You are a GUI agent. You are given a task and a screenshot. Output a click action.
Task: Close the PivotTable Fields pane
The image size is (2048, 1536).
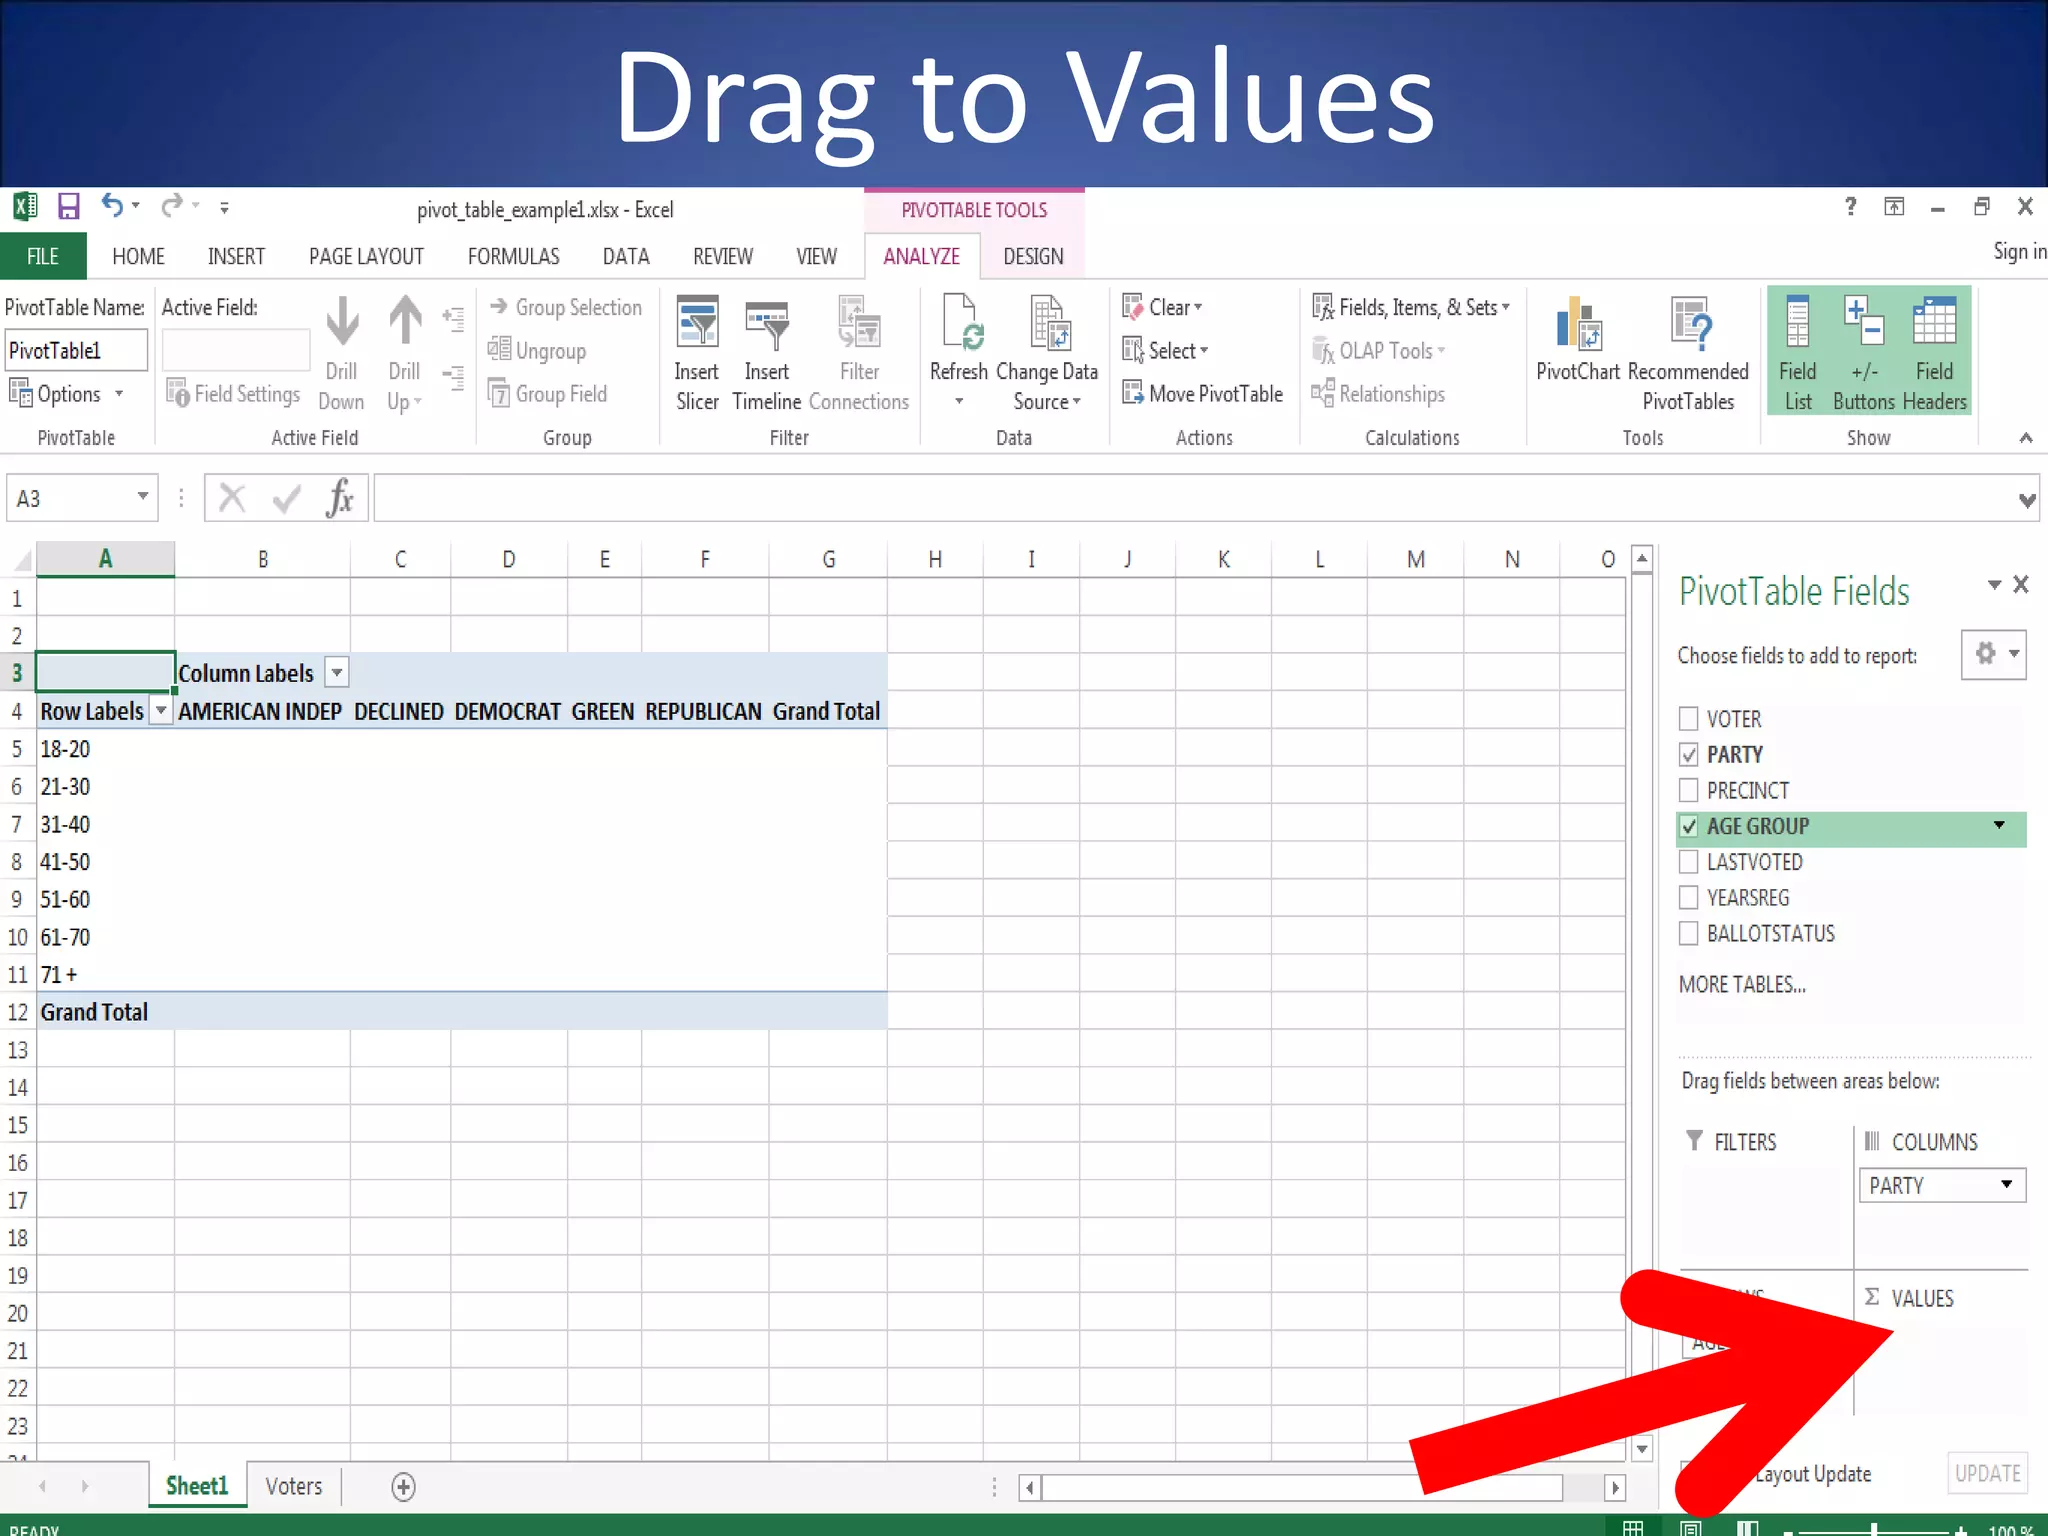click(x=2021, y=584)
